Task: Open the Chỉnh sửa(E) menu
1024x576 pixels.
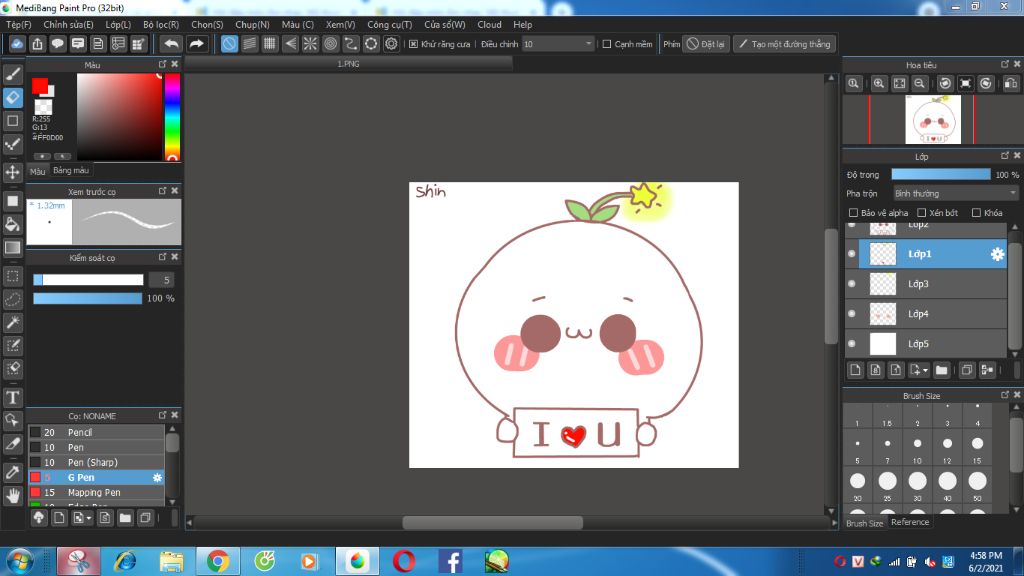Action: (x=69, y=25)
